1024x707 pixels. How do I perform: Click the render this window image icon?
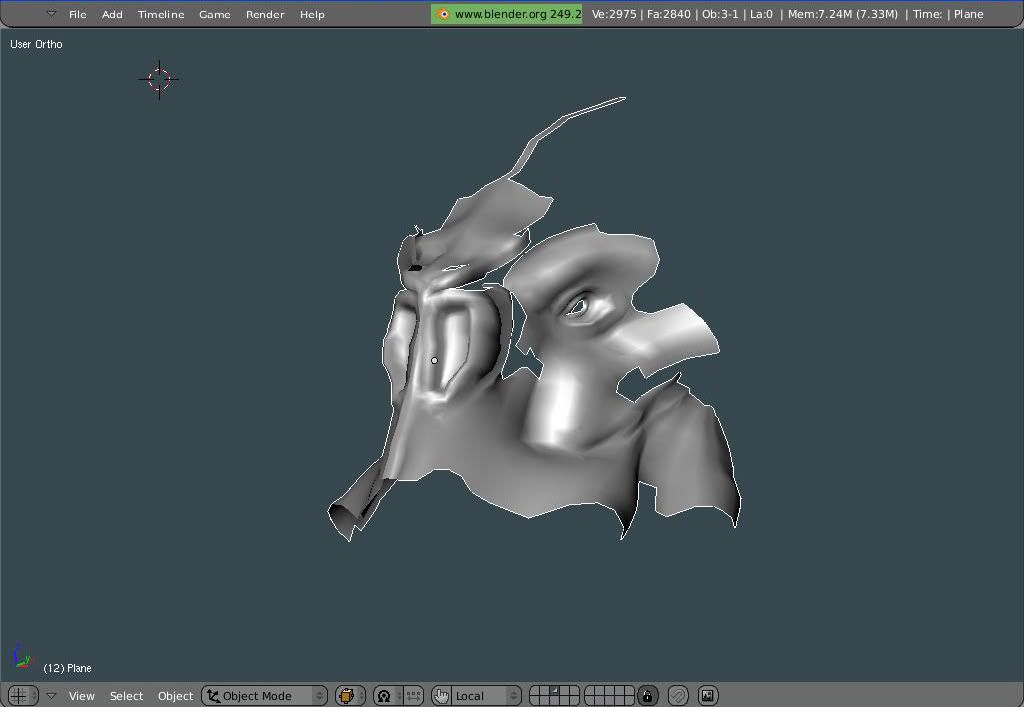click(708, 696)
